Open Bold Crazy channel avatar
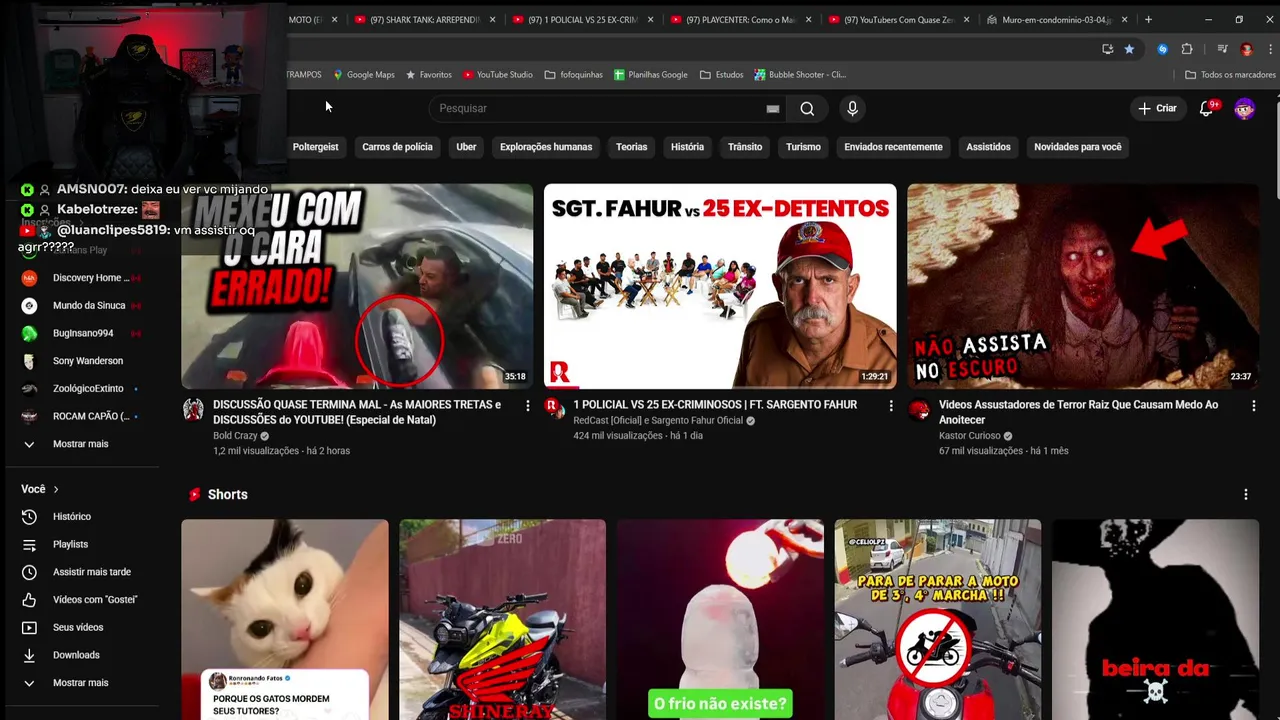The height and width of the screenshot is (720, 1280). (193, 409)
